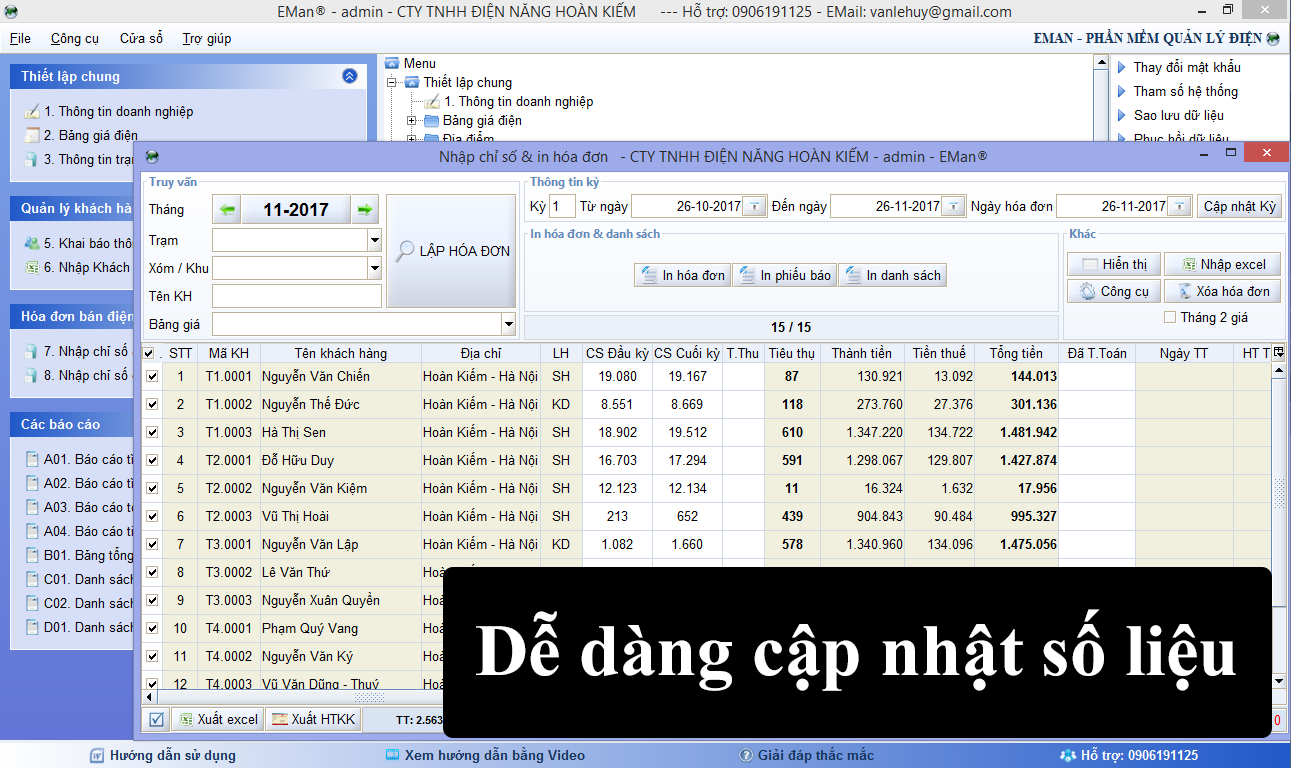Open the Trợ giúp menu
This screenshot has height=768, width=1291.
pos(207,38)
